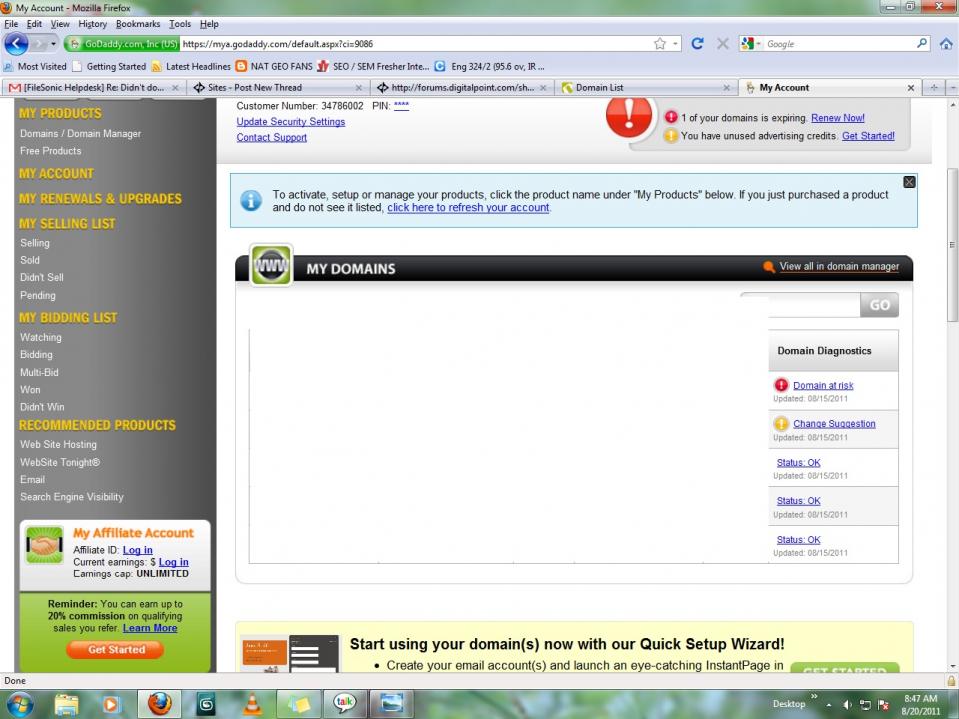959x719 pixels.
Task: Close the My Account tab
Action: 910,88
